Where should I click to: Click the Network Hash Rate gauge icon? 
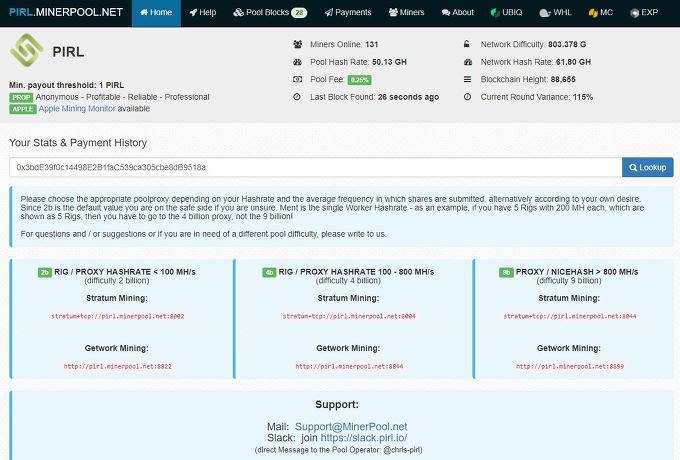click(468, 62)
